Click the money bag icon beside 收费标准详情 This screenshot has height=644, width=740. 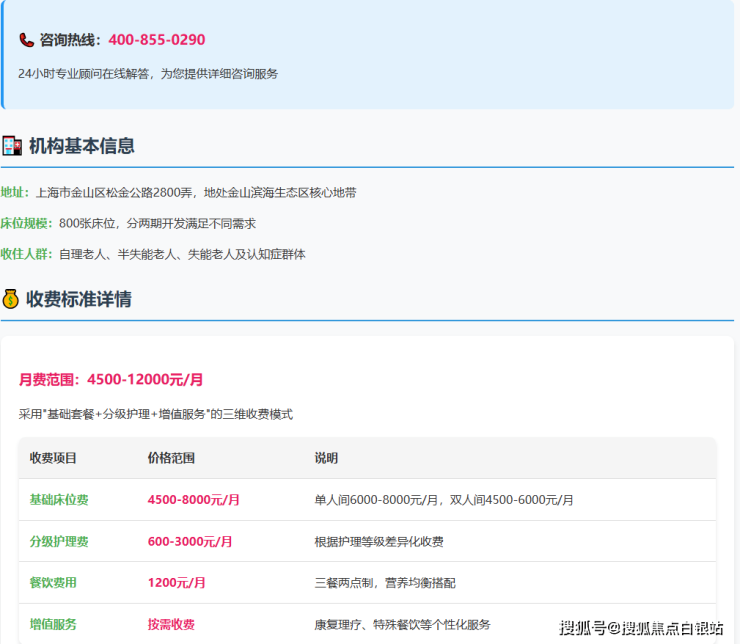tap(11, 299)
